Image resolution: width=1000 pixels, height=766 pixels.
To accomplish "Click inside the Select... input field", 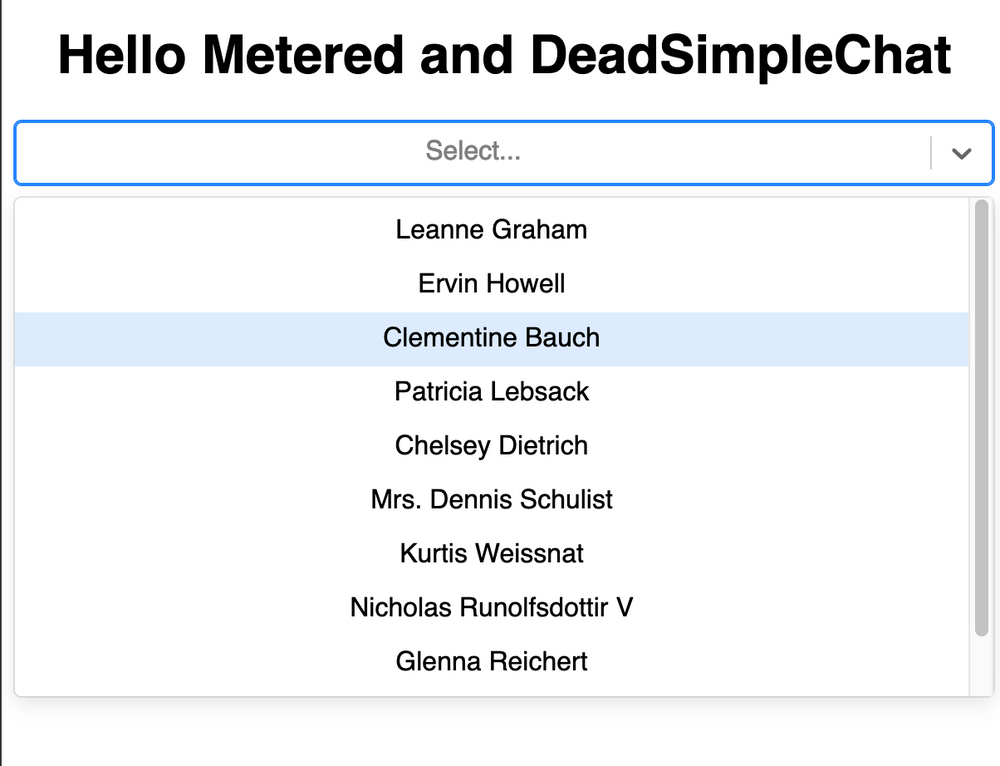I will pos(470,152).
